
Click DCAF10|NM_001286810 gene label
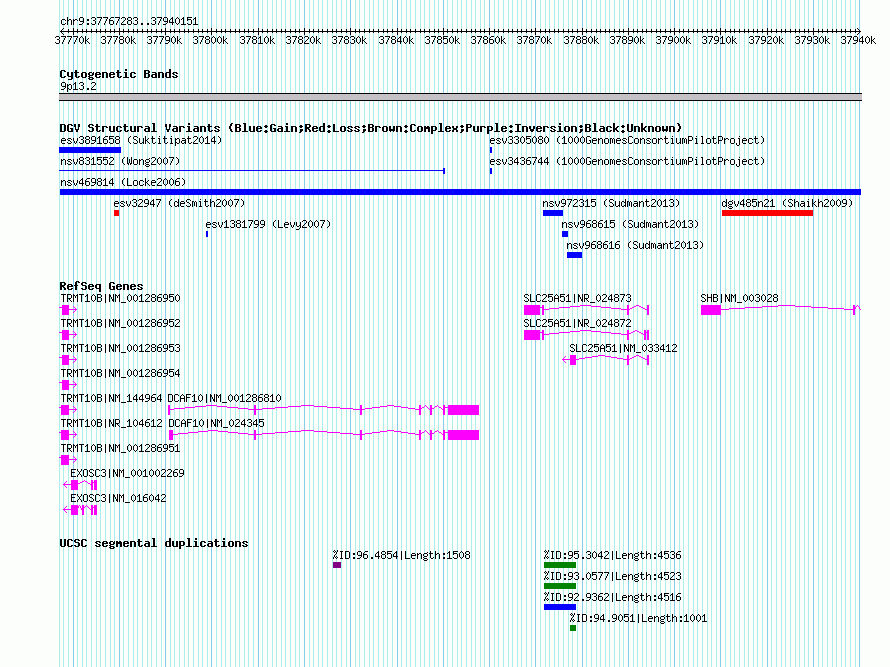(224, 398)
